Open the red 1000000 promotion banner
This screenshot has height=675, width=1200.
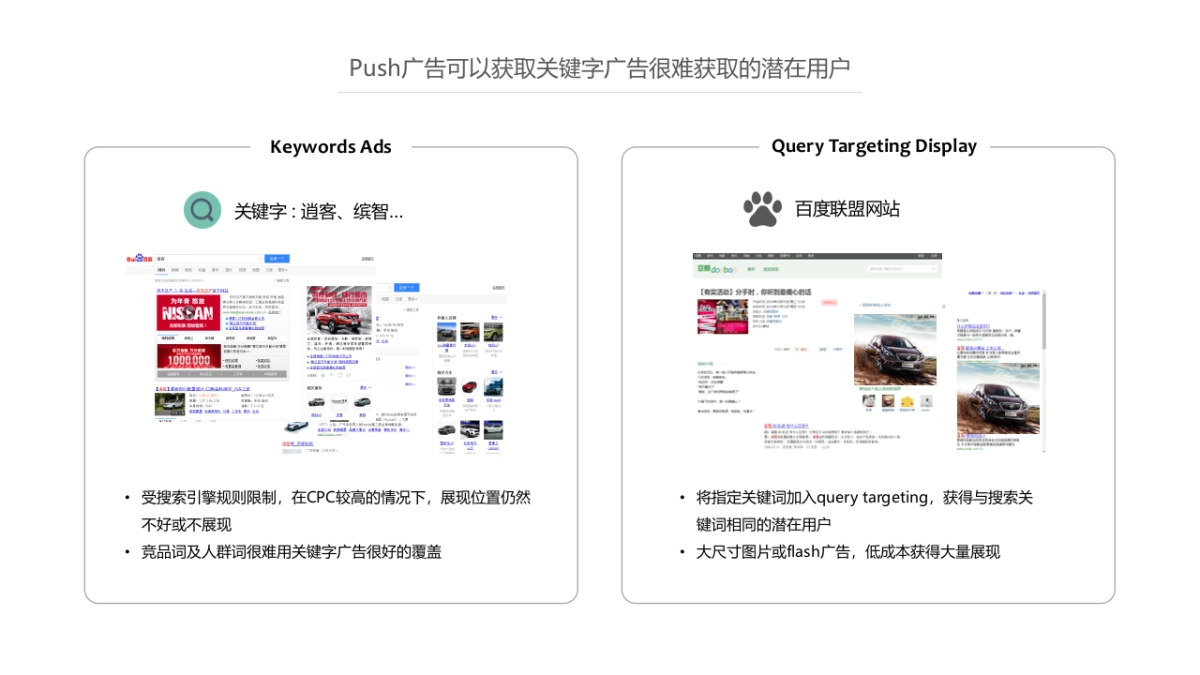(x=188, y=358)
